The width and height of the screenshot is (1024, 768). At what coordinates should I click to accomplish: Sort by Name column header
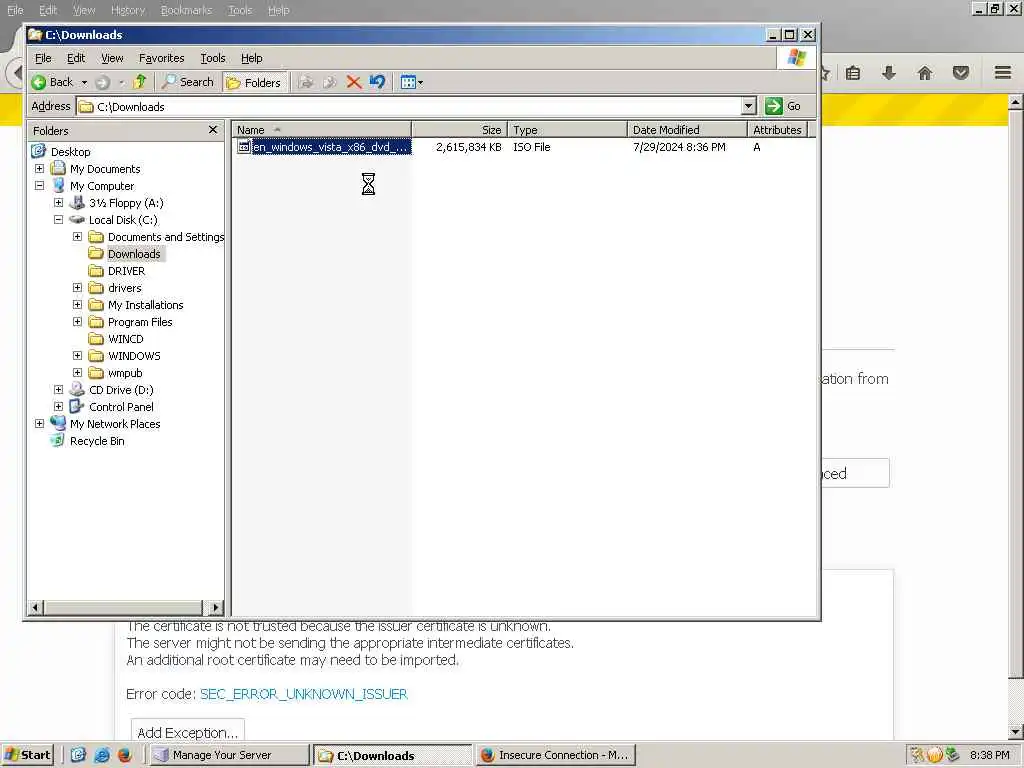point(321,130)
